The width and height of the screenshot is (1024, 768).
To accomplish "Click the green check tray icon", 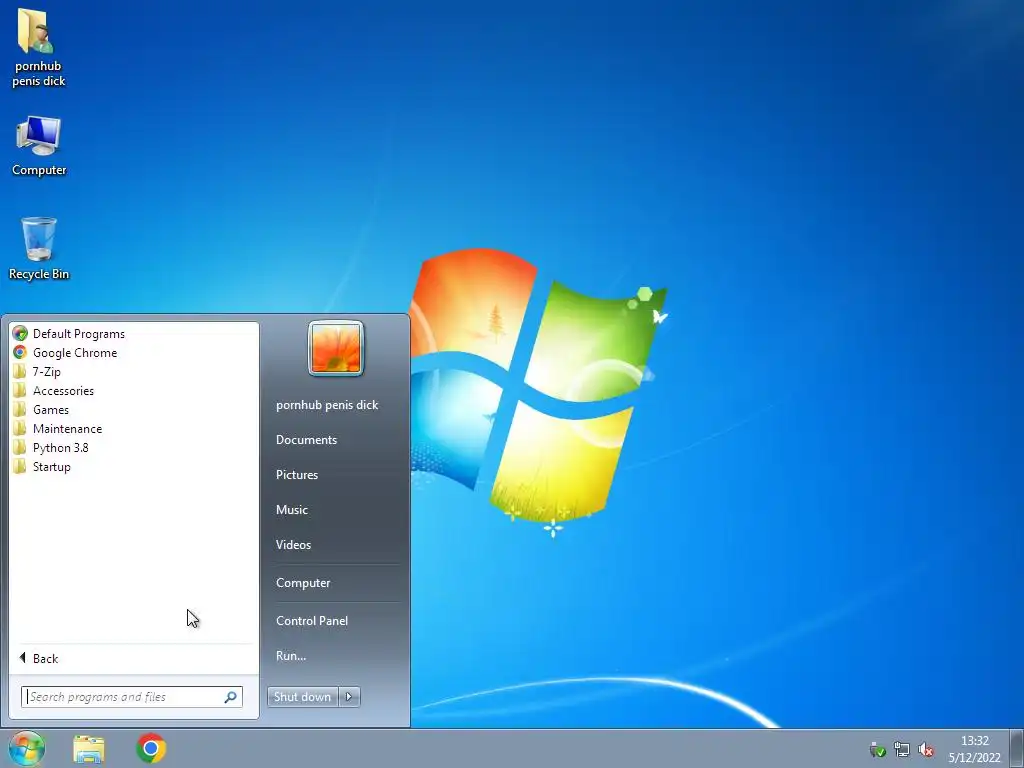I will (878, 750).
